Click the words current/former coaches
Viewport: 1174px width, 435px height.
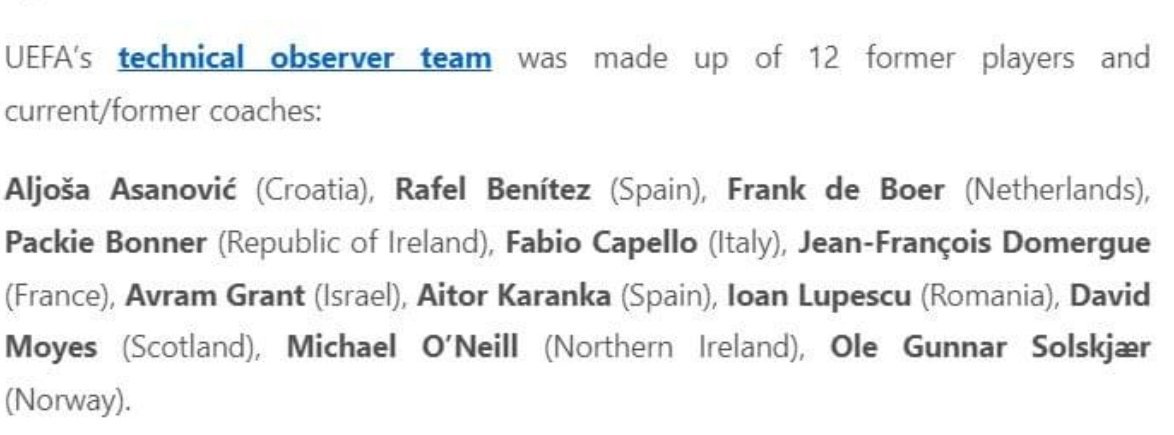point(163,111)
